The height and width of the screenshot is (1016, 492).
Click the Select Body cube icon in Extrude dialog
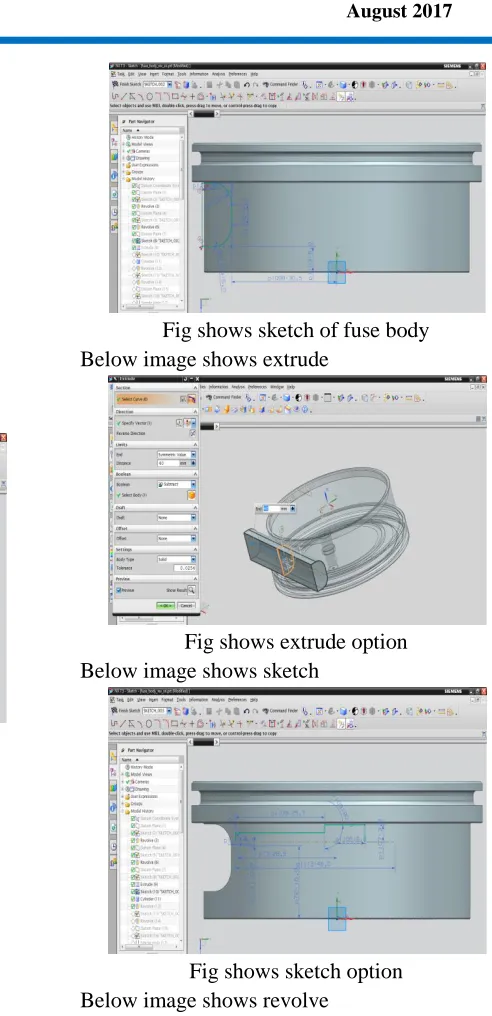(192, 495)
